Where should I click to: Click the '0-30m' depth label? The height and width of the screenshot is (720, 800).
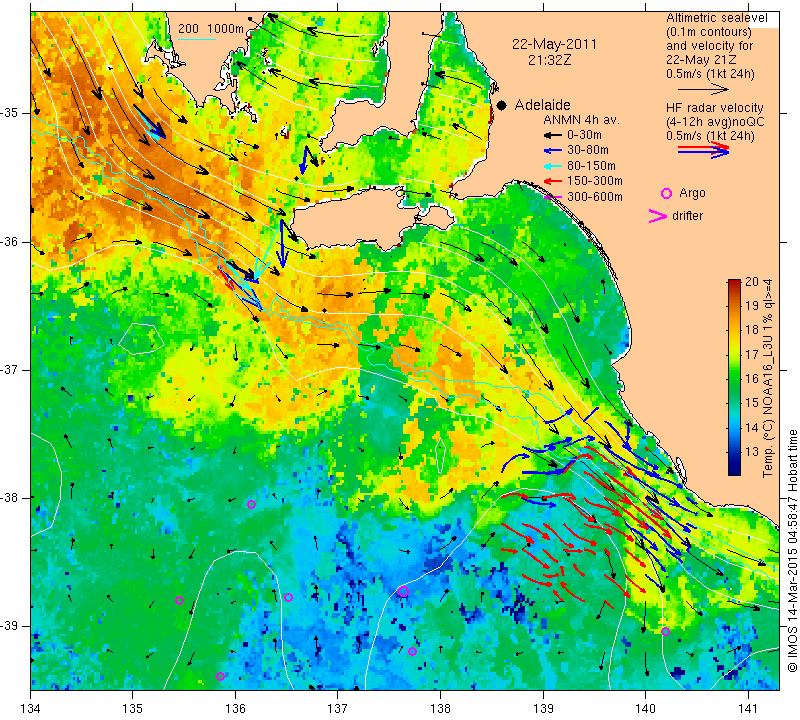584,136
